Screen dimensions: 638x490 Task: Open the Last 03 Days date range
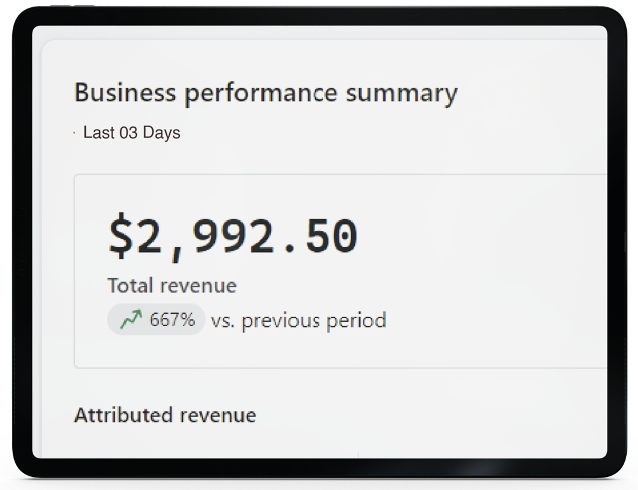pos(131,132)
